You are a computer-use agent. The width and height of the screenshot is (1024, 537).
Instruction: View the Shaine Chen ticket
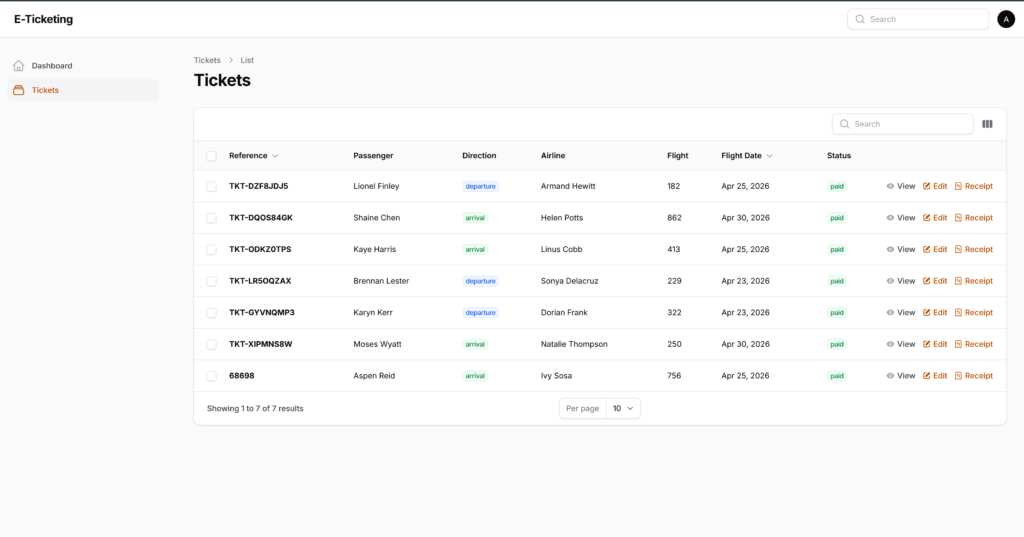click(x=901, y=218)
